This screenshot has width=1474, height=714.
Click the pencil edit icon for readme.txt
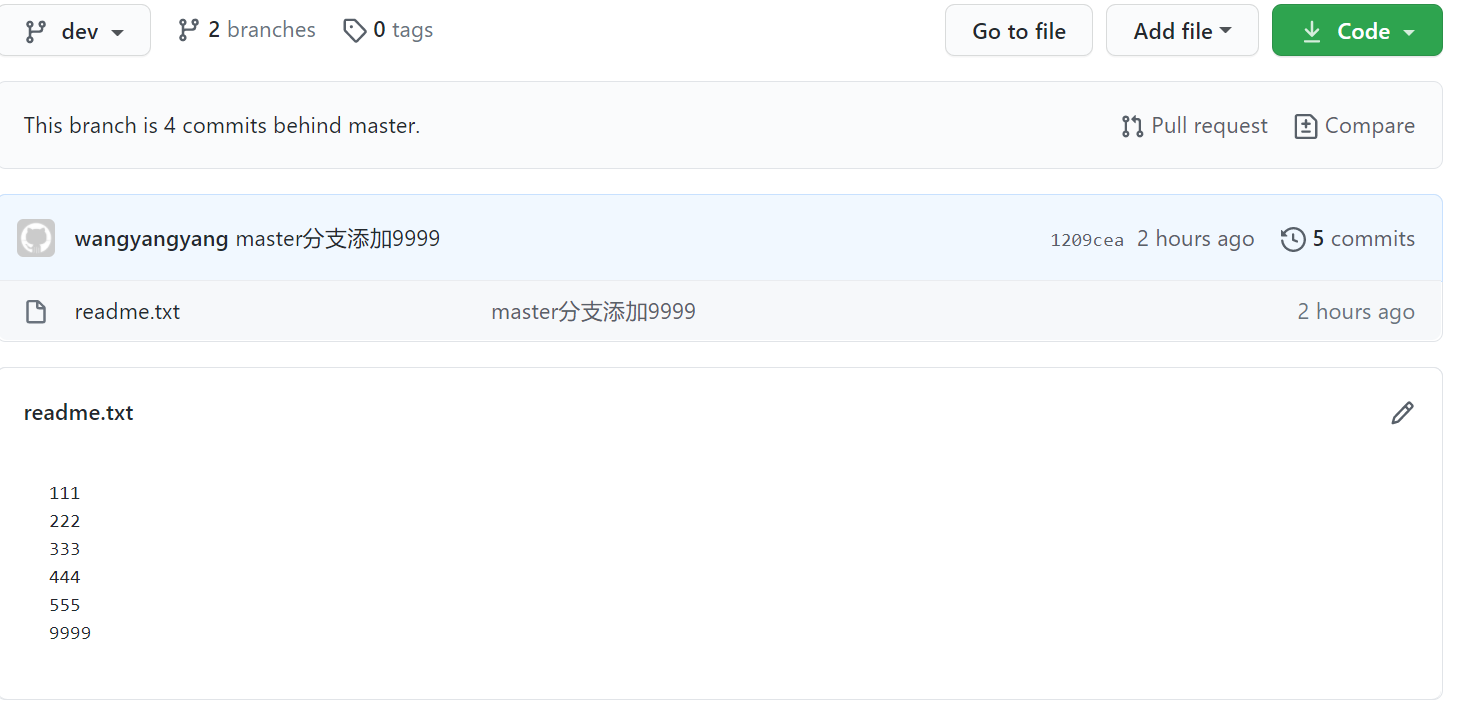point(1402,413)
